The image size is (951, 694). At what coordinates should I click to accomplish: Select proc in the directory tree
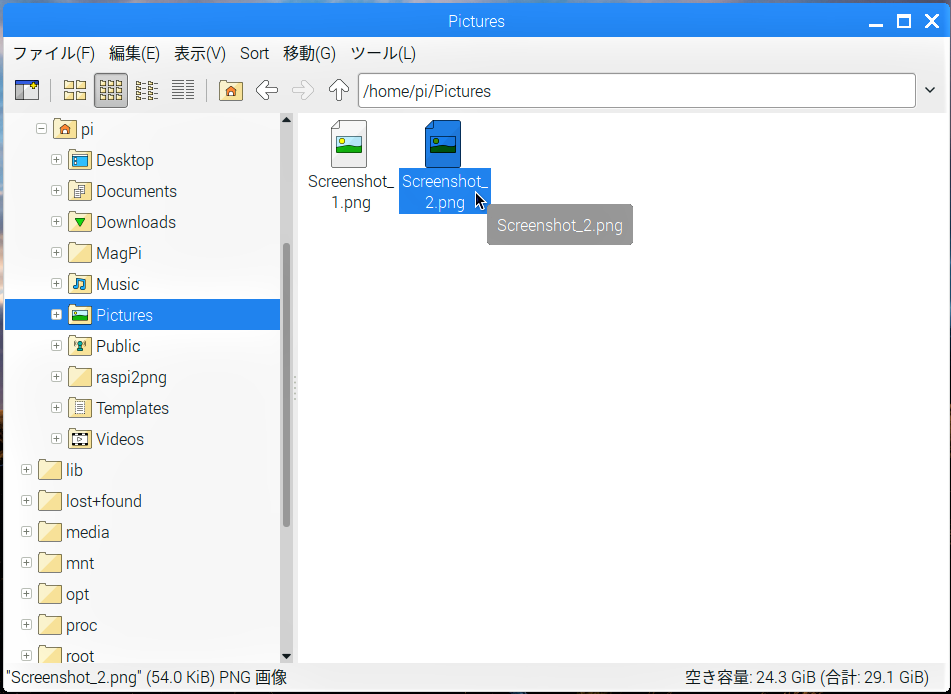pos(81,625)
